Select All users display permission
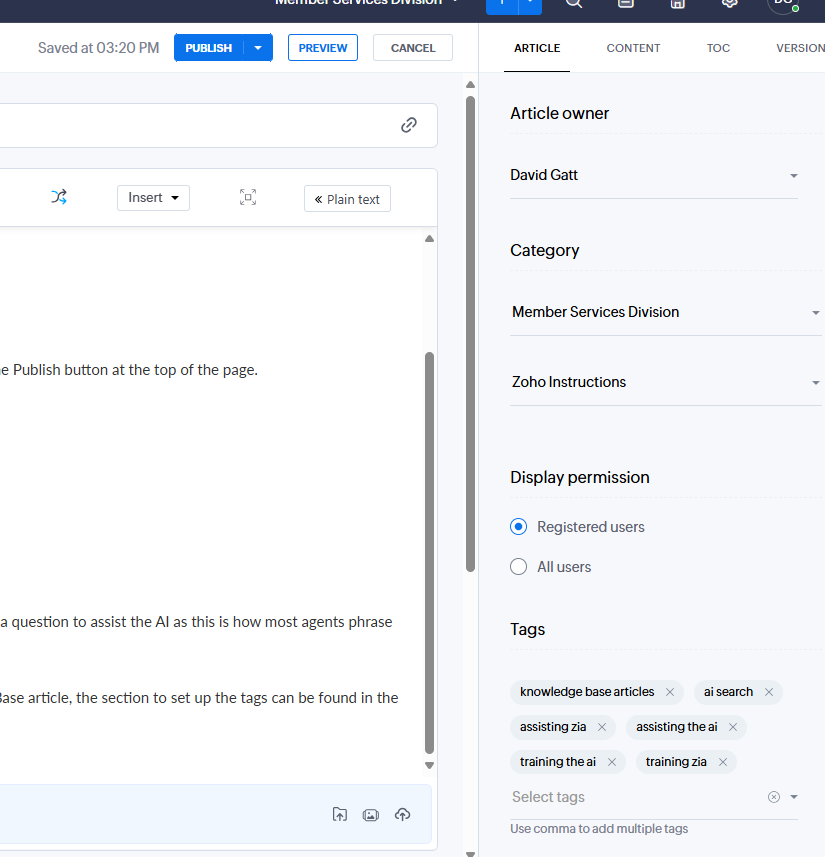825x857 pixels. coord(518,567)
